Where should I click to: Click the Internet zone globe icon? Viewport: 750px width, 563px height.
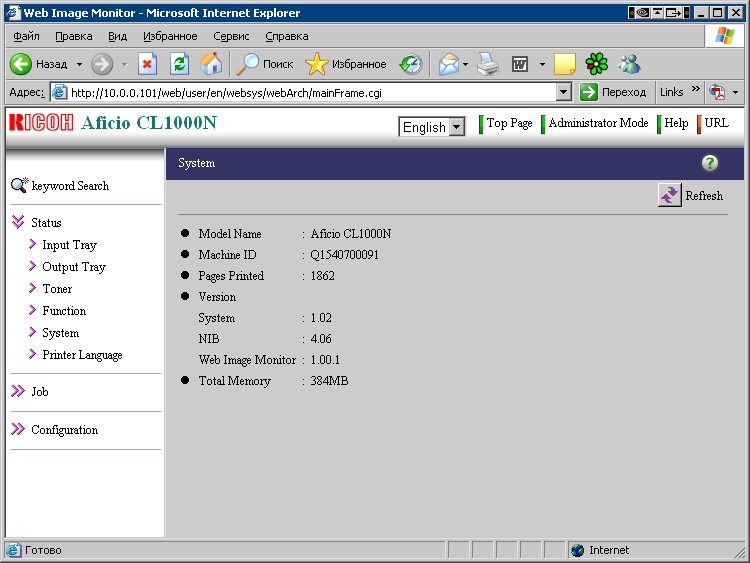click(x=577, y=551)
